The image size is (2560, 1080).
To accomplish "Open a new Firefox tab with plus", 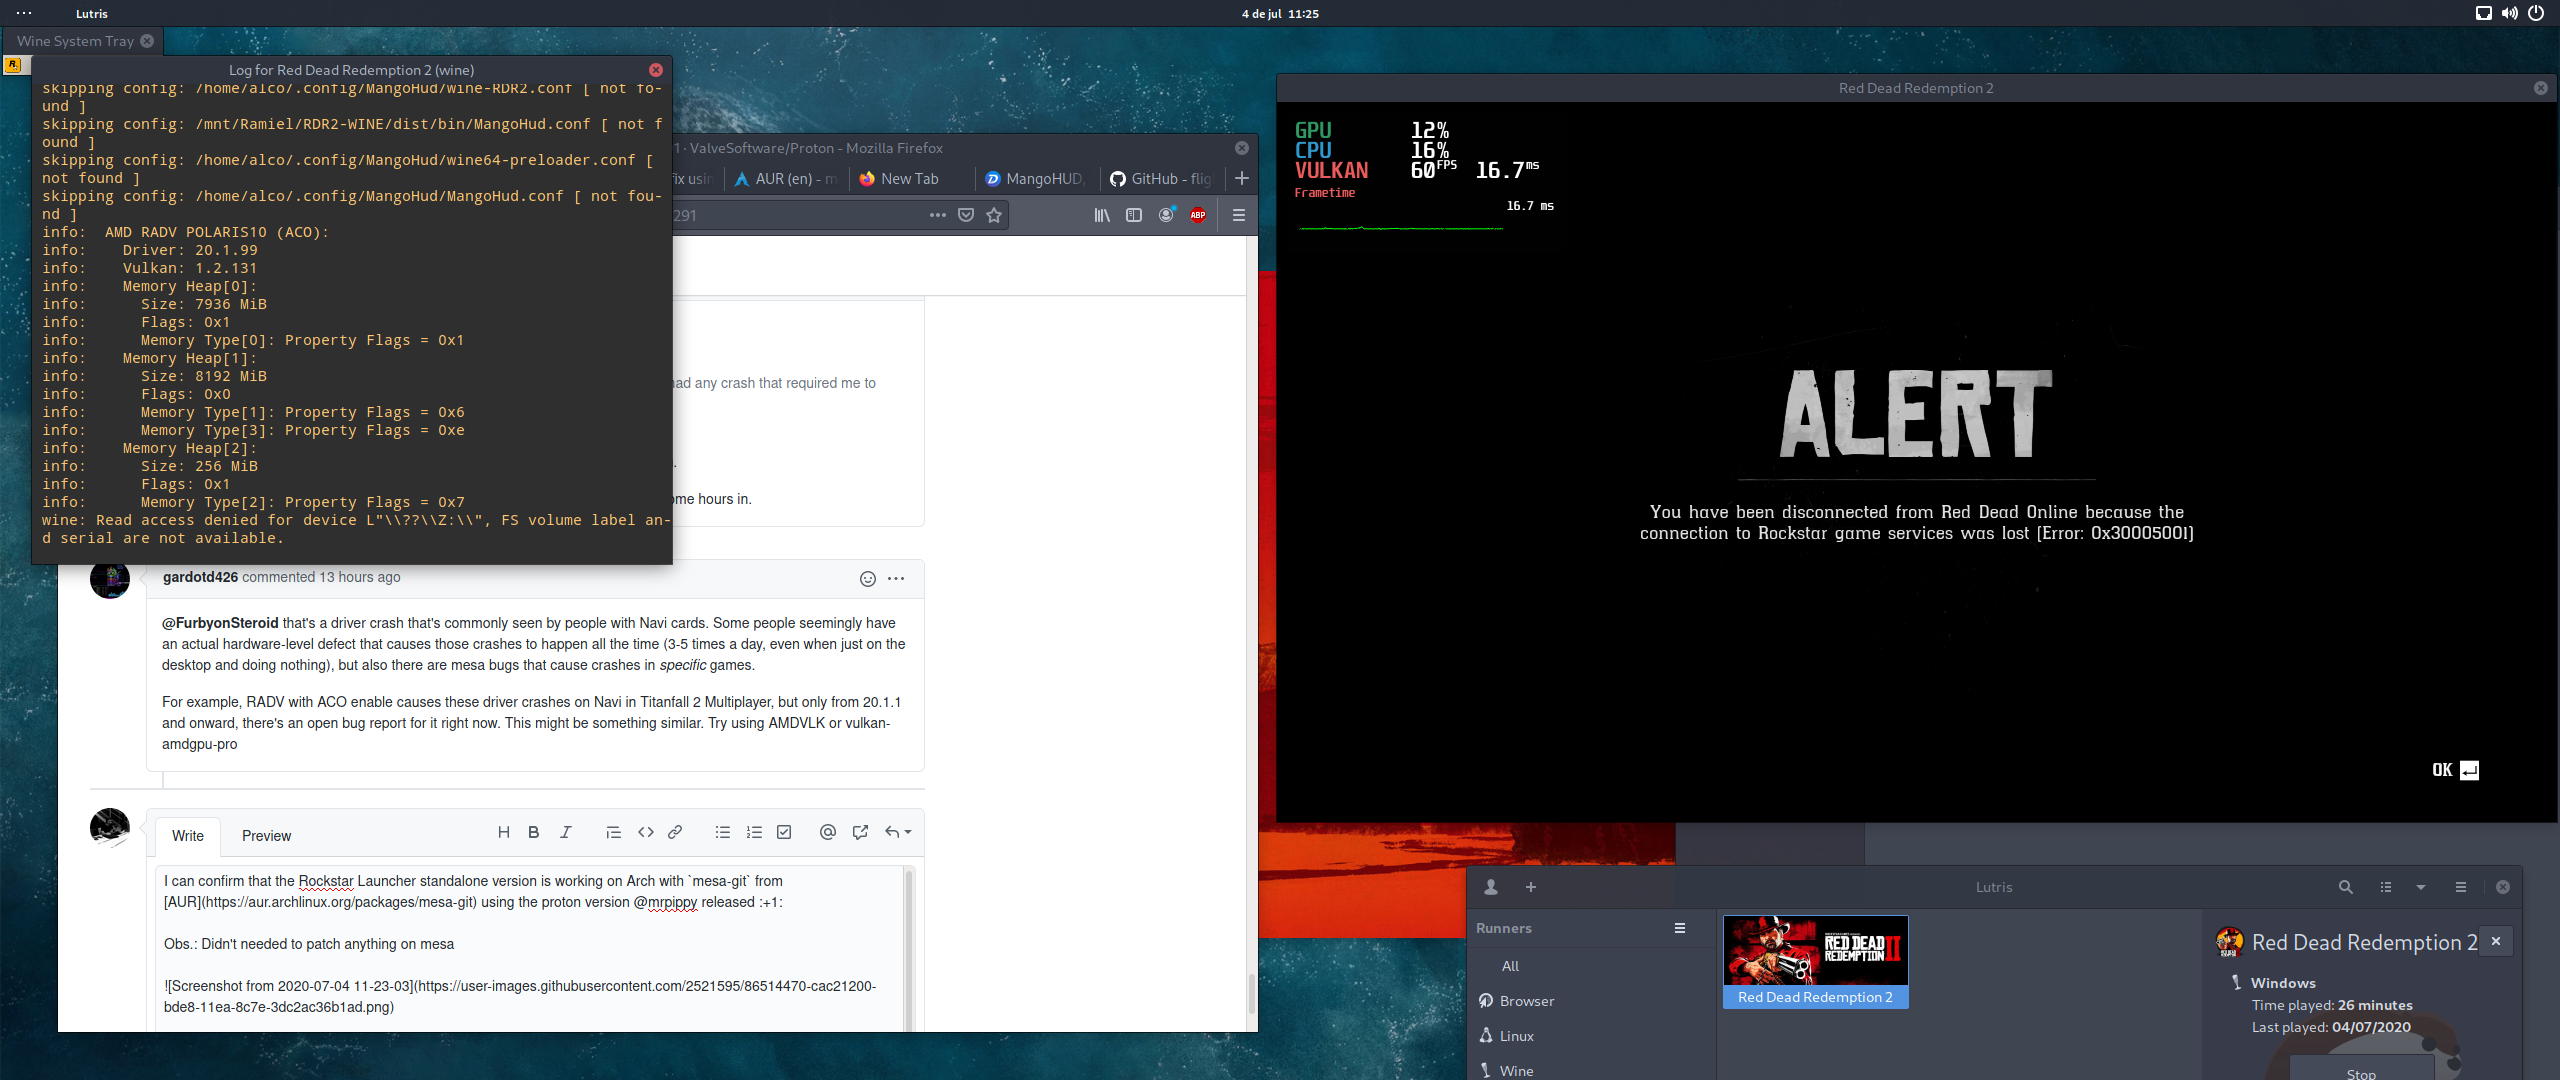I will tap(1242, 178).
